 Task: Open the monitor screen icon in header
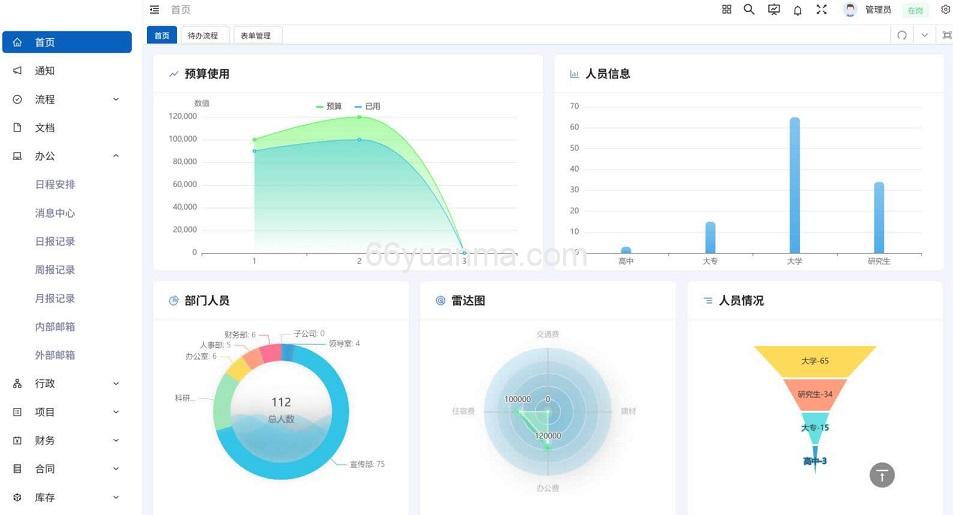(774, 9)
